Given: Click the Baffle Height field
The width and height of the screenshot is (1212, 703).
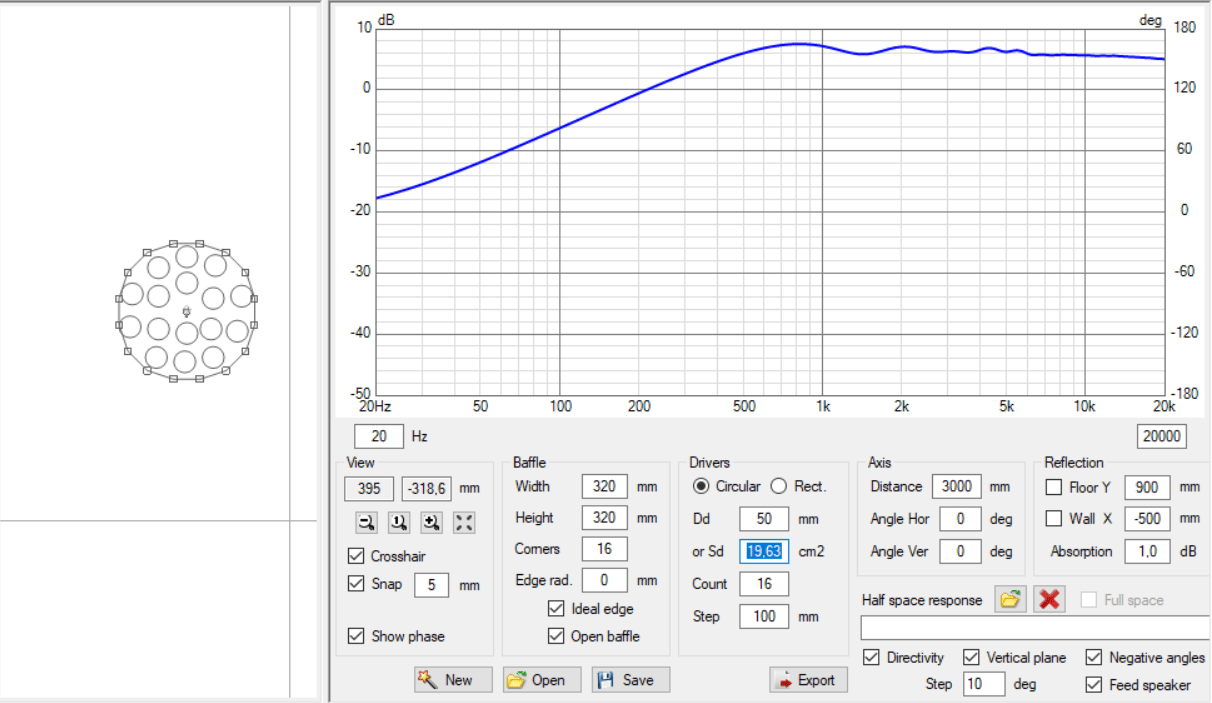Looking at the screenshot, I should [604, 518].
